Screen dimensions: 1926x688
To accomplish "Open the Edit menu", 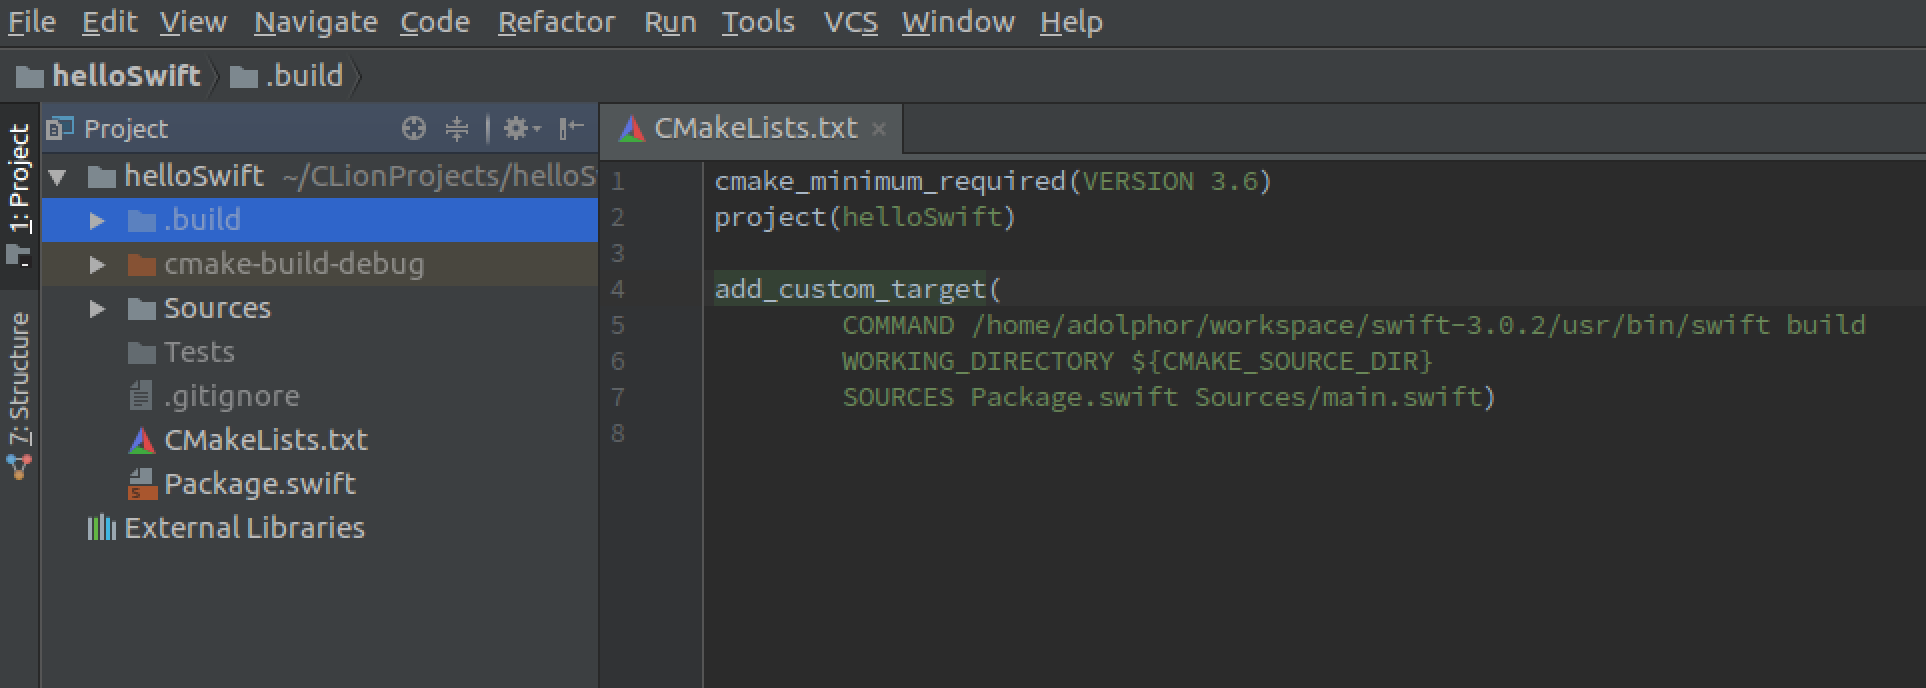I will [109, 22].
